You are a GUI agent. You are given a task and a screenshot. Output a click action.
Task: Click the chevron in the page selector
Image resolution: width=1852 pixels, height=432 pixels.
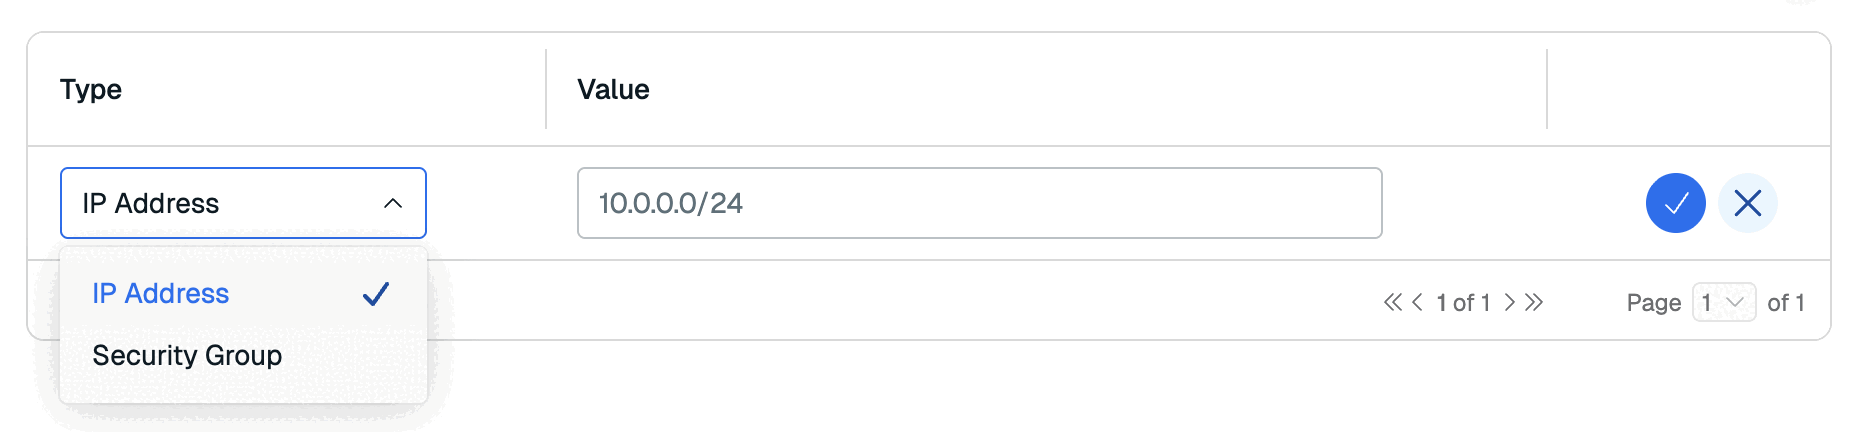click(1735, 302)
